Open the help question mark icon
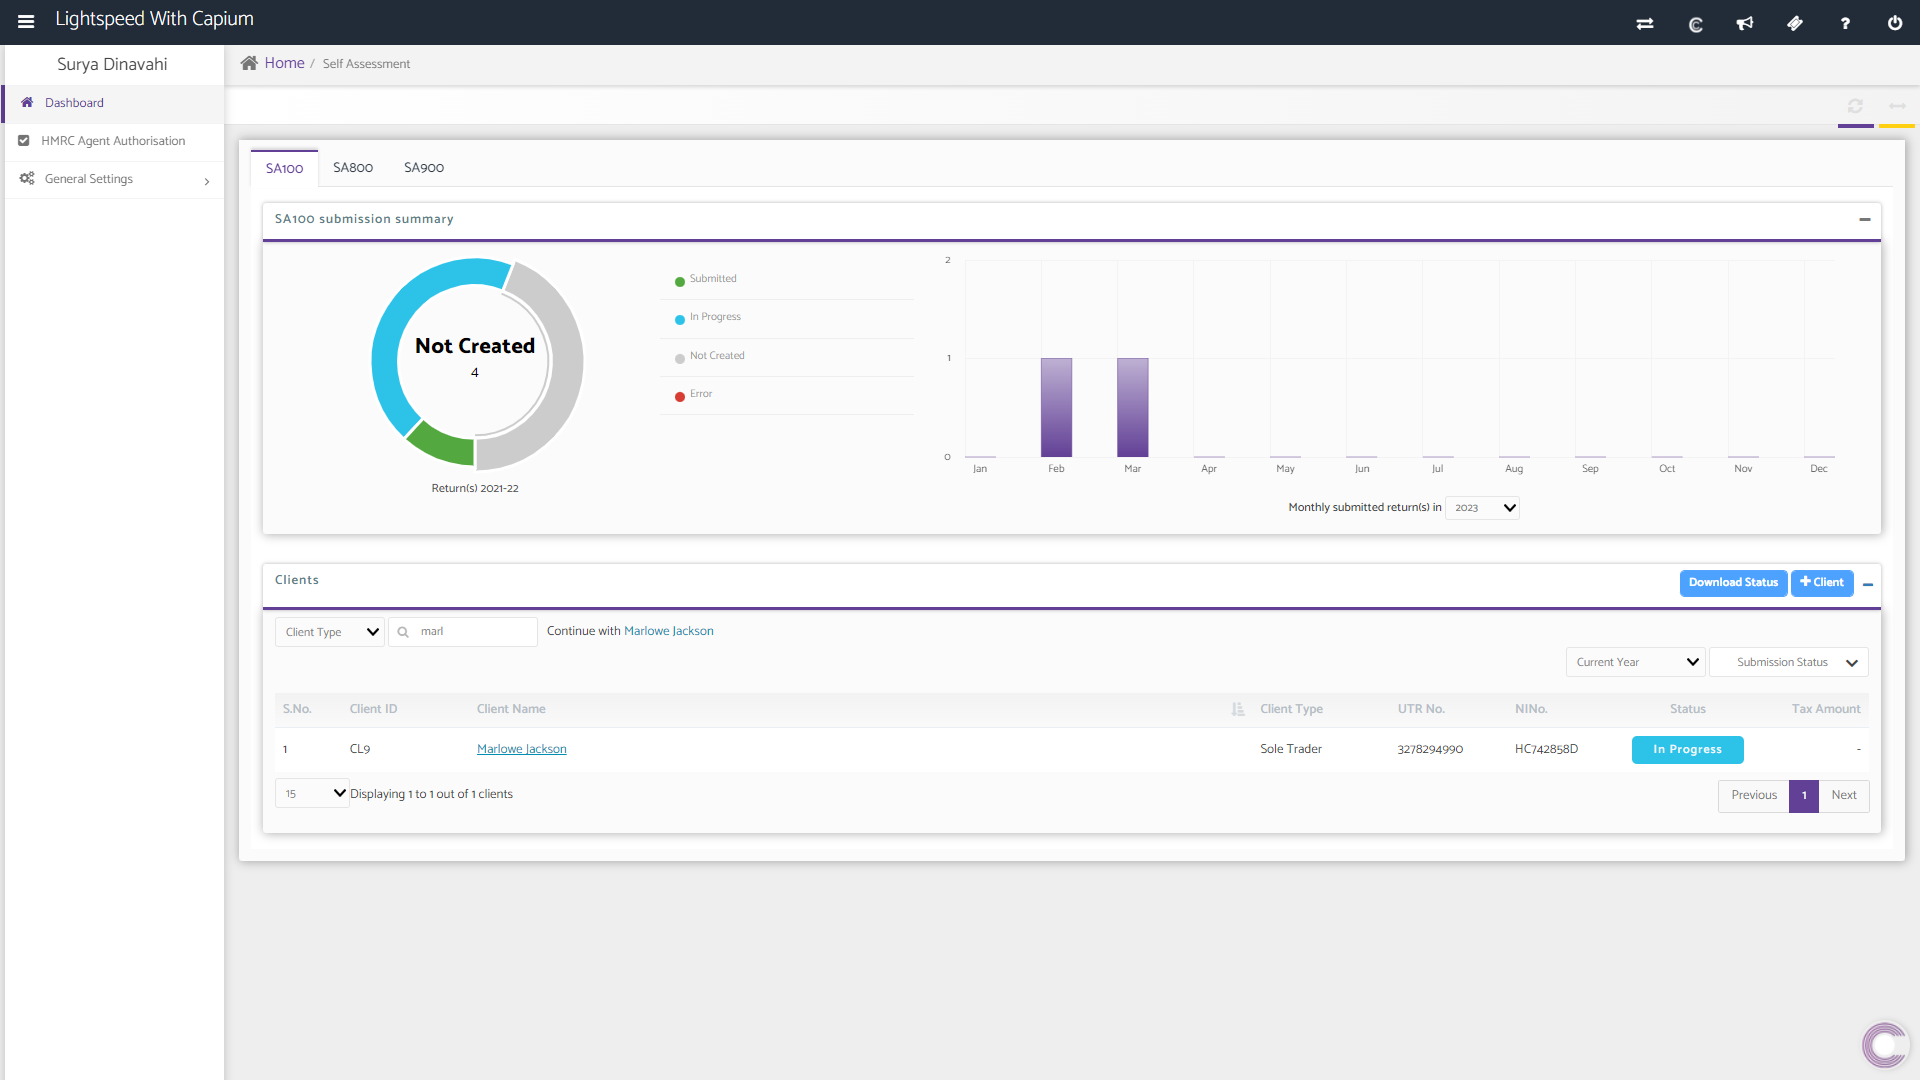Image resolution: width=1920 pixels, height=1080 pixels. point(1845,23)
